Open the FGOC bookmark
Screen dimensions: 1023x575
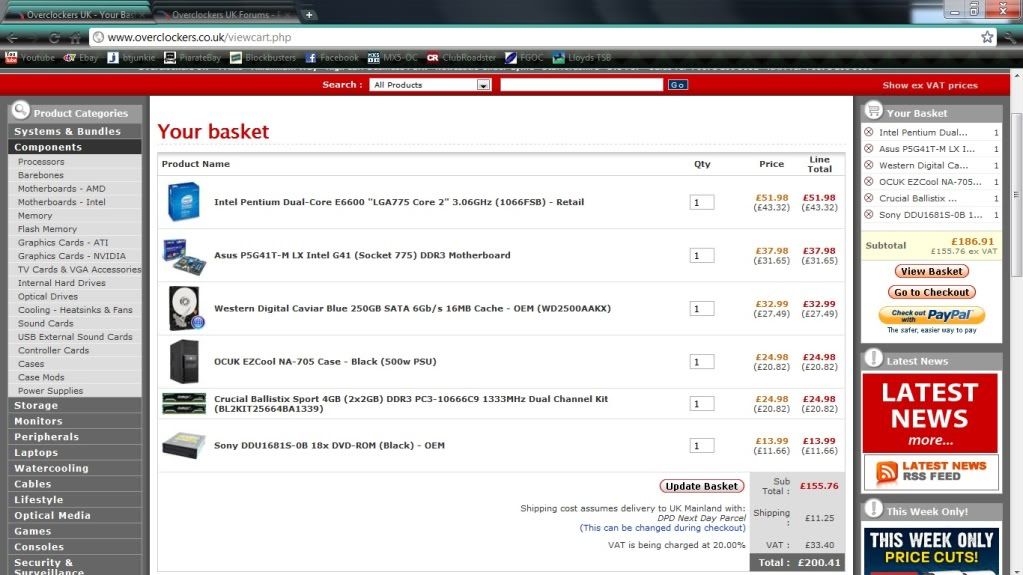525,57
